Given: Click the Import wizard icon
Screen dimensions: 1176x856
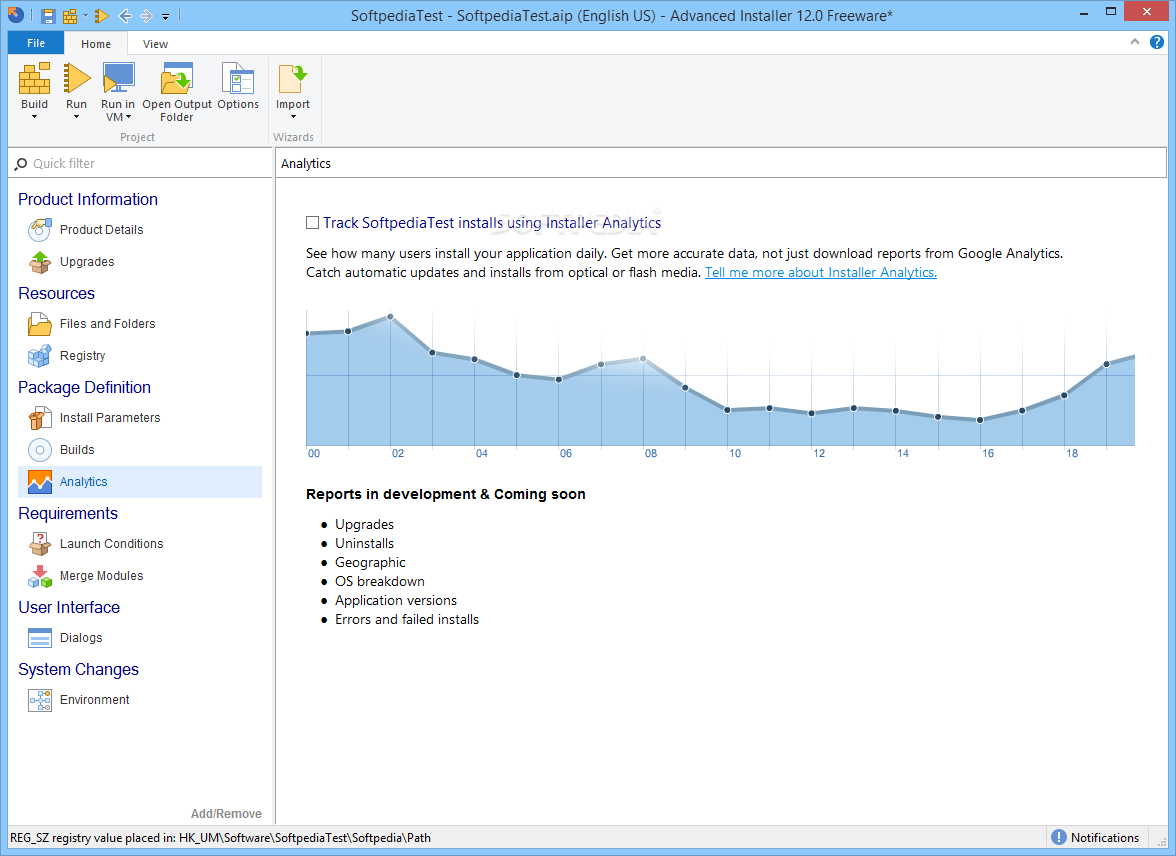Looking at the screenshot, I should point(292,79).
